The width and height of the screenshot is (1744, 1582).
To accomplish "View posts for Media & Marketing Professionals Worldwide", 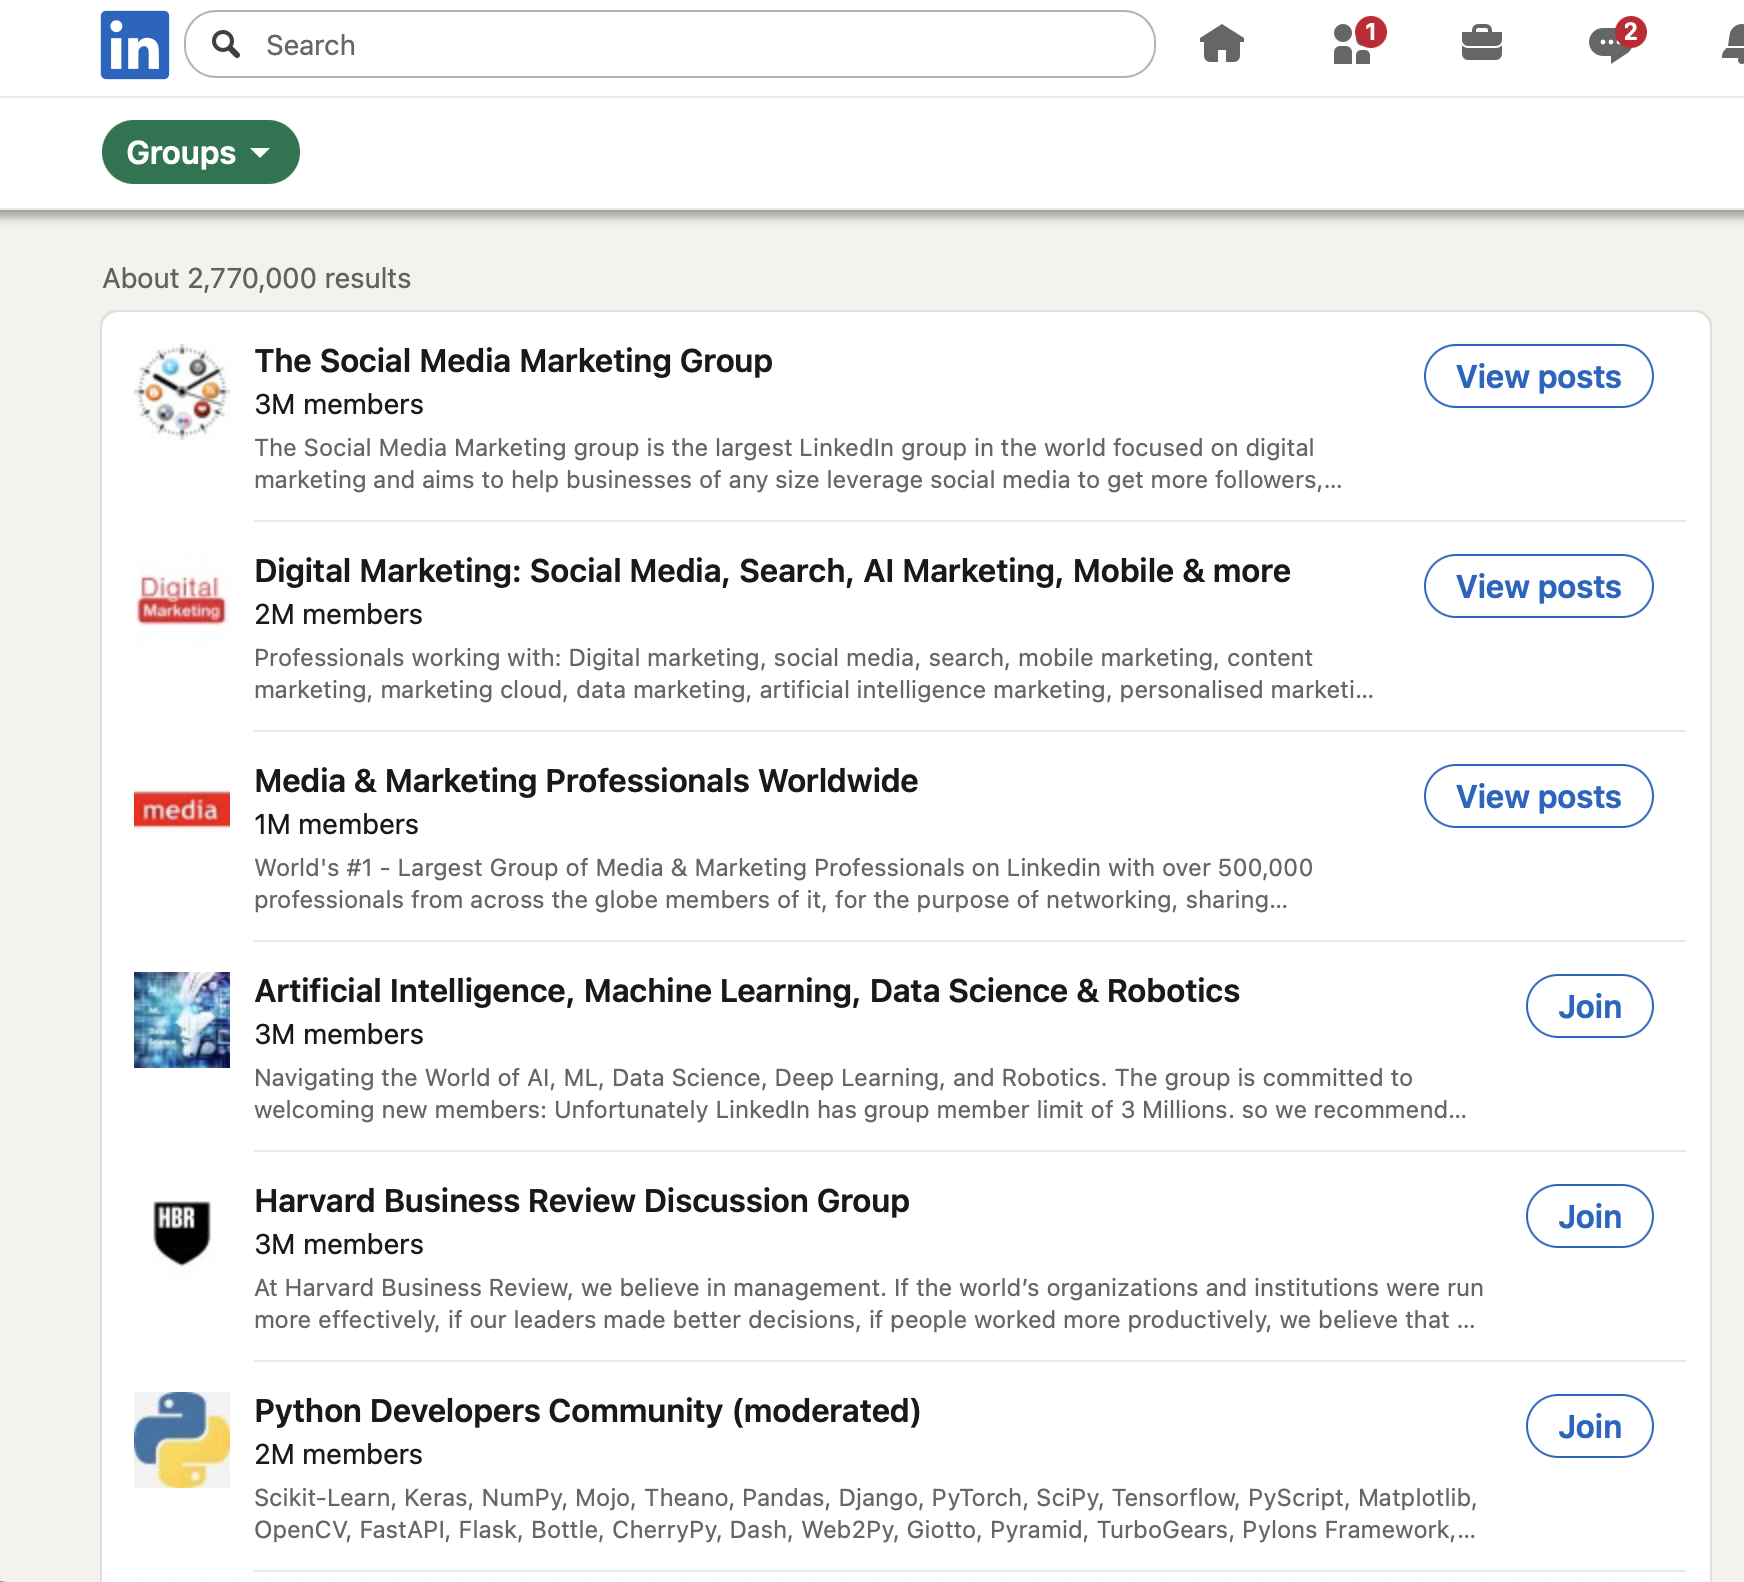I will click(1538, 797).
